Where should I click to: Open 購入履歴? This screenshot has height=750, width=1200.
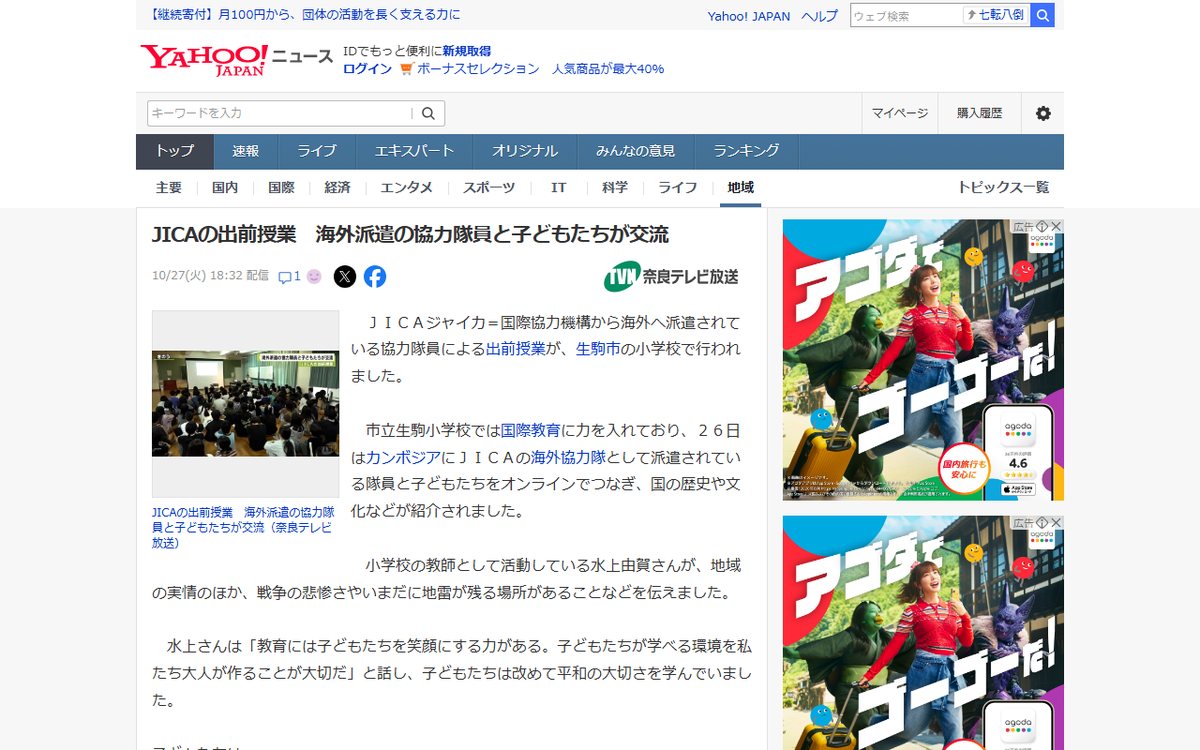pyautogui.click(x=980, y=113)
